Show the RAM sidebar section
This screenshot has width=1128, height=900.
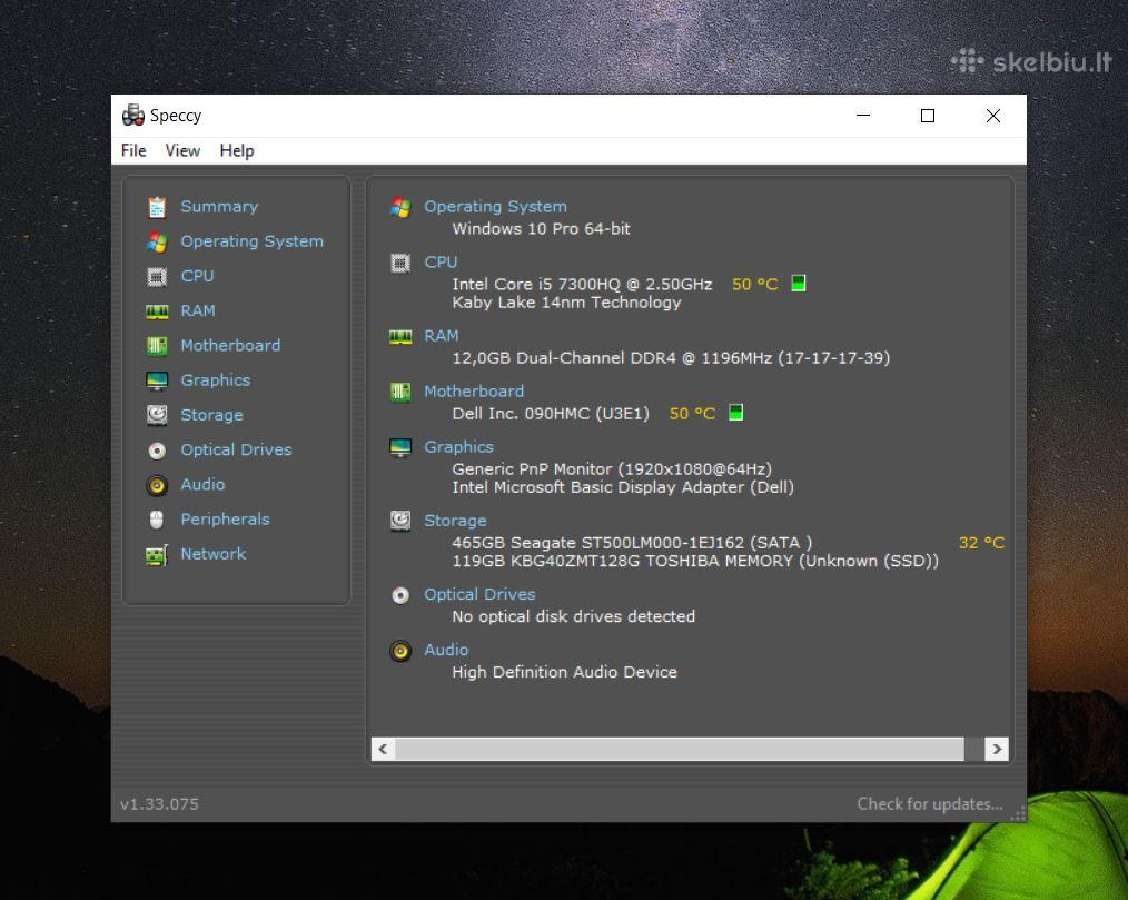coord(198,311)
